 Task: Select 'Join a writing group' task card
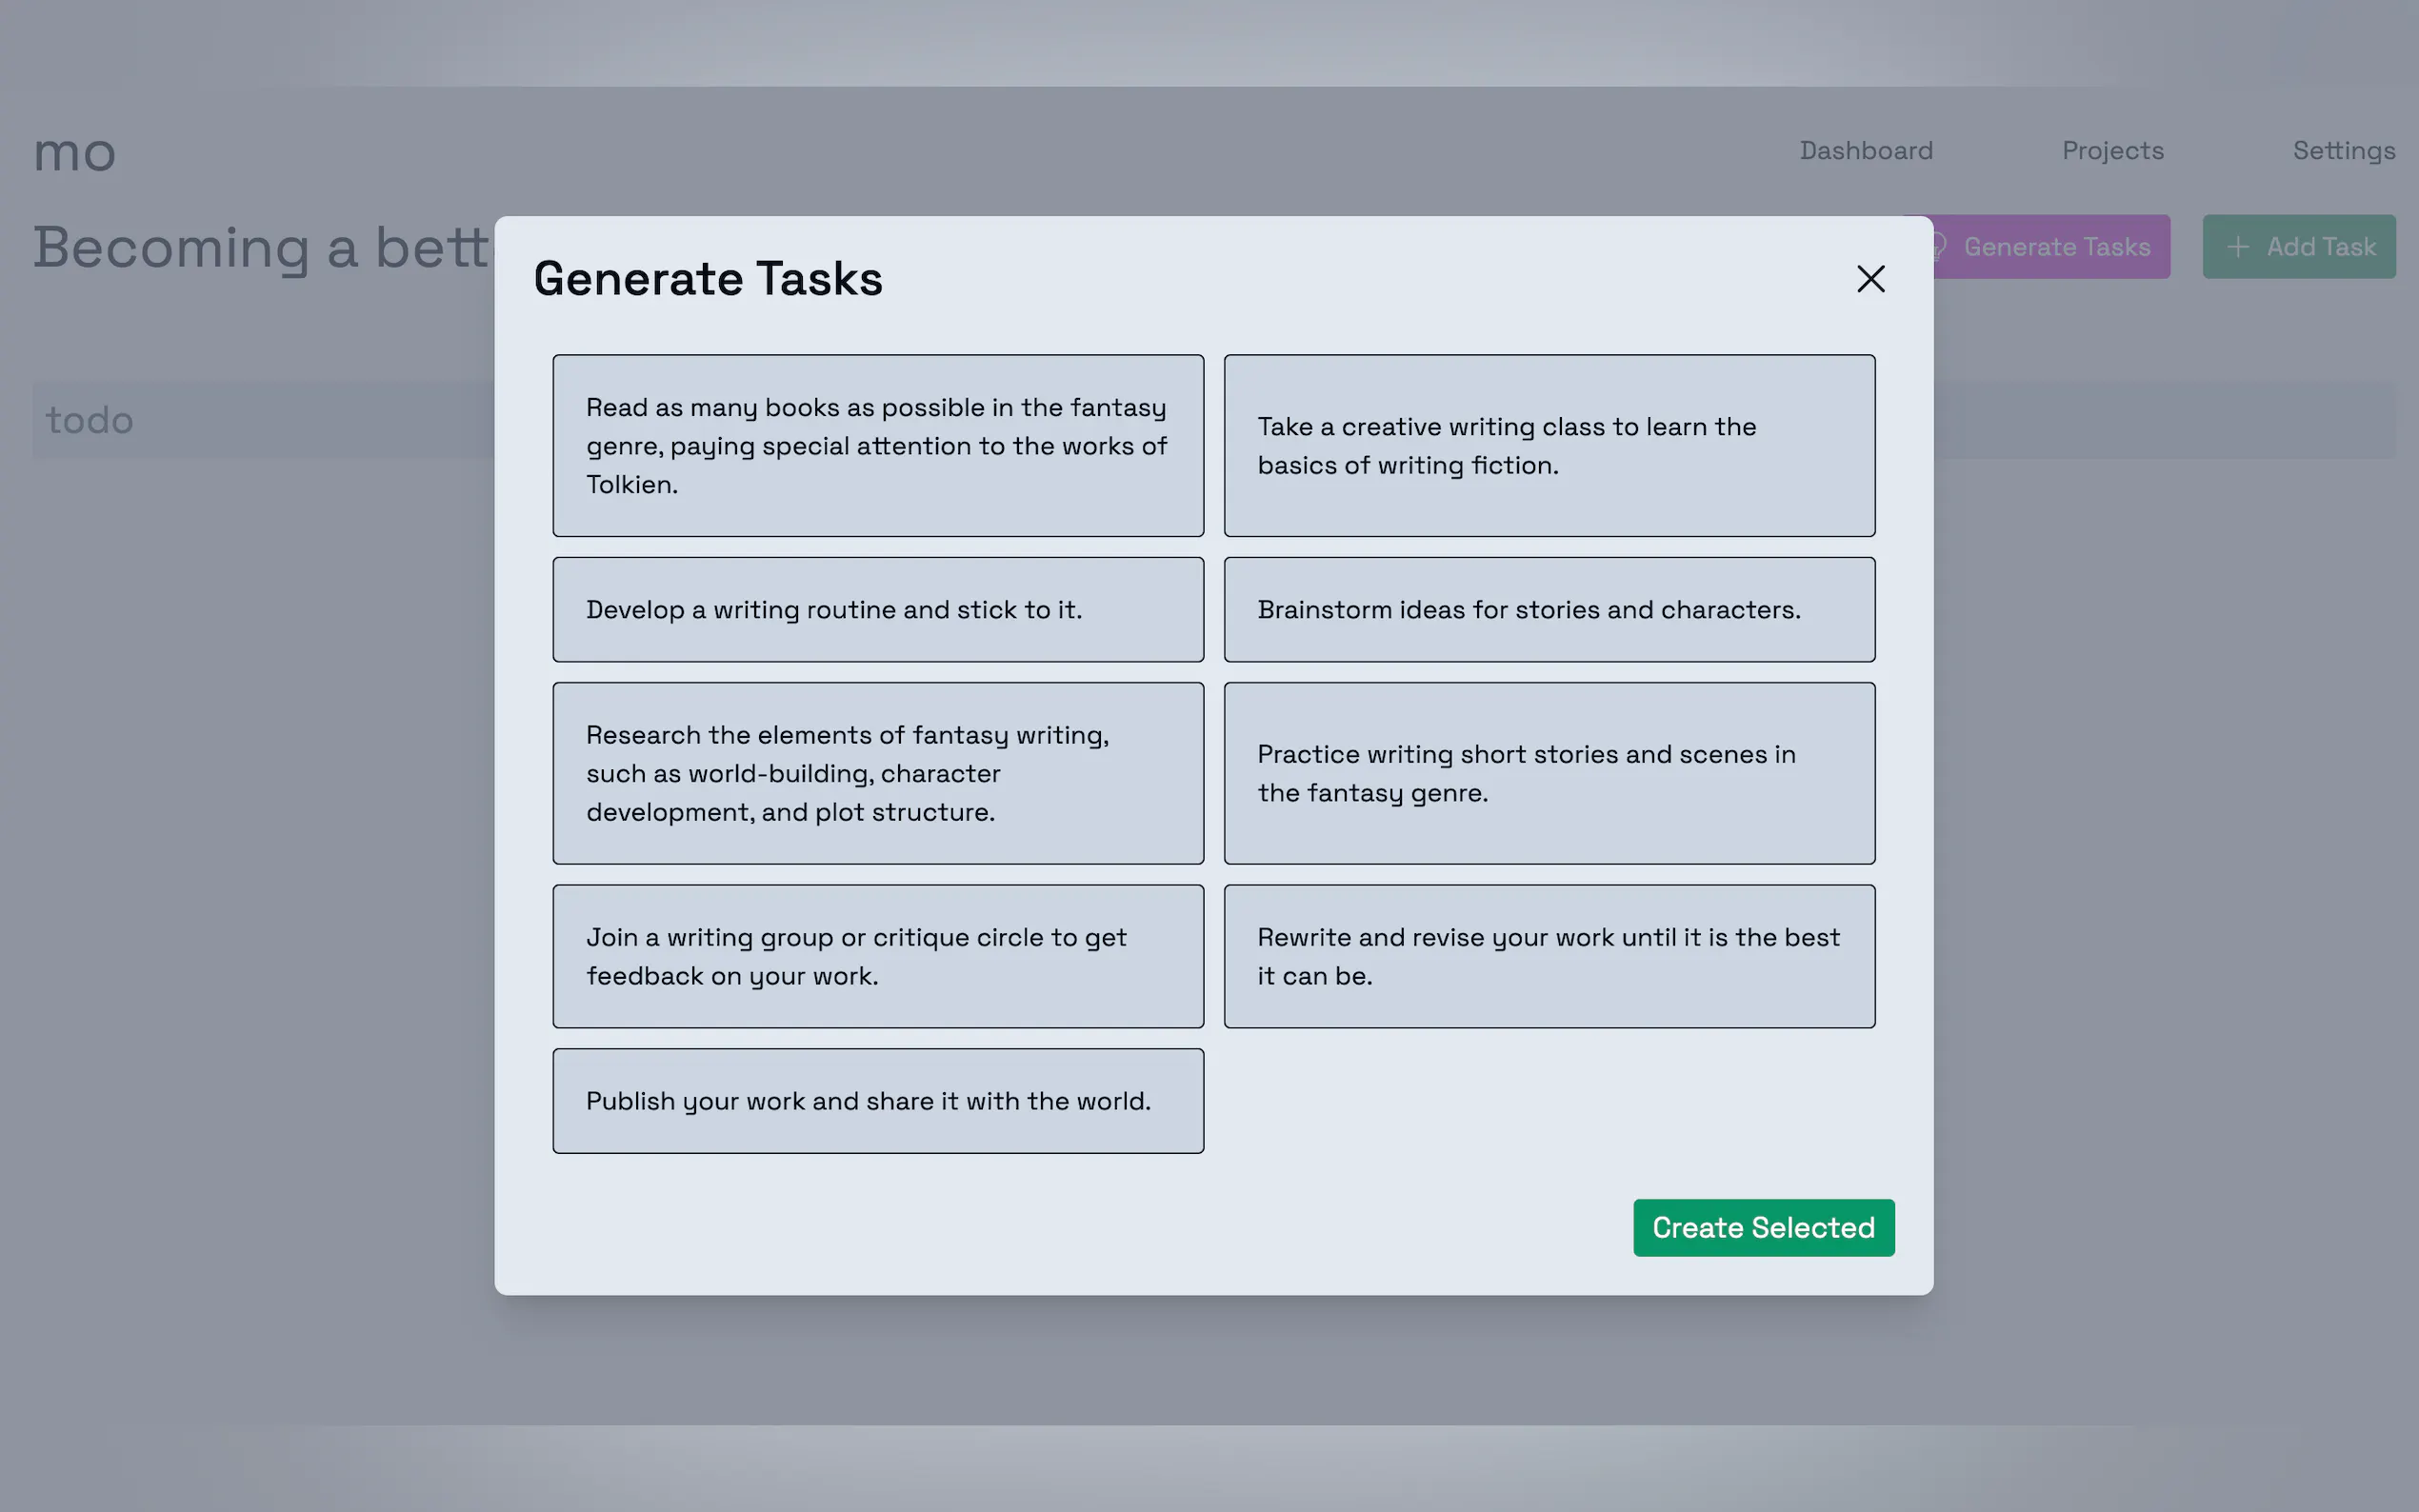[877, 956]
